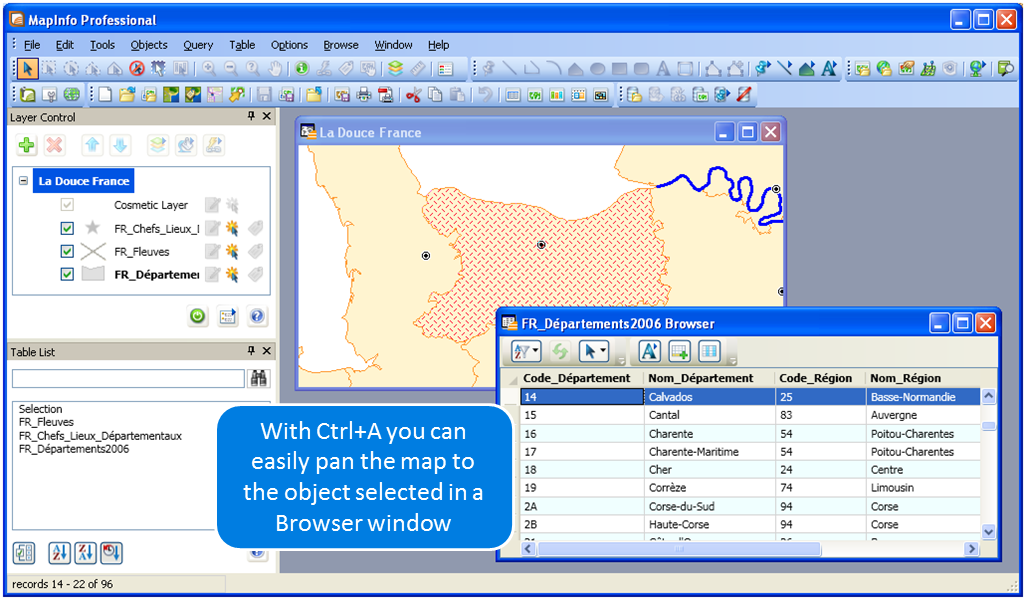Click the Browser vertical scrollbar down arrow
Image resolution: width=1028 pixels, height=601 pixels.
(988, 532)
